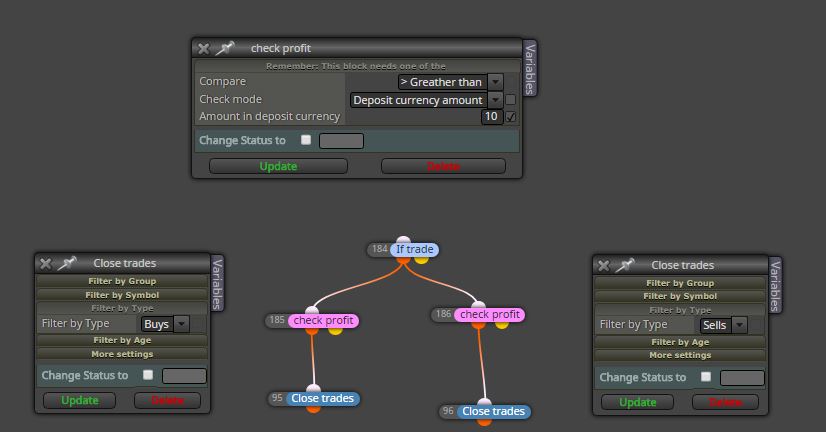Toggle checkbox beside amount value 10
Image resolution: width=826 pixels, height=432 pixels.
pos(510,117)
